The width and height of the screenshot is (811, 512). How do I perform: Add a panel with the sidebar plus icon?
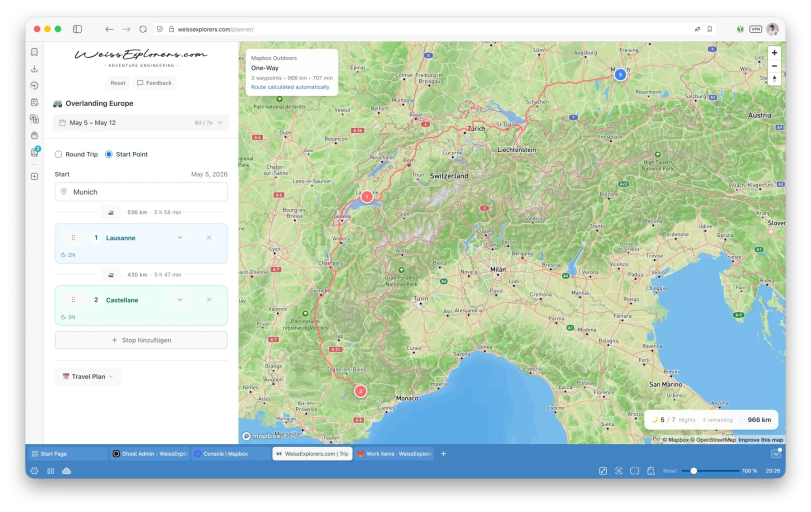tap(35, 176)
